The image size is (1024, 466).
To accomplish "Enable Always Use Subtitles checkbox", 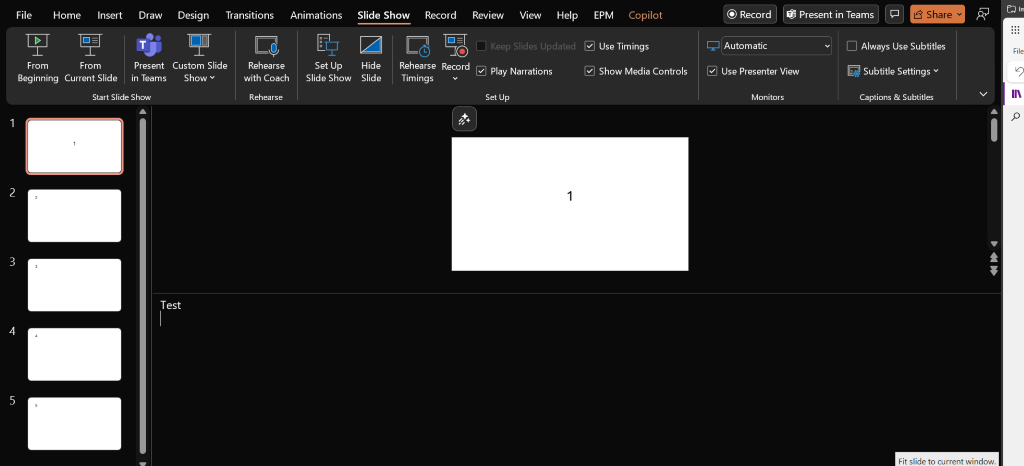I will click(x=852, y=46).
